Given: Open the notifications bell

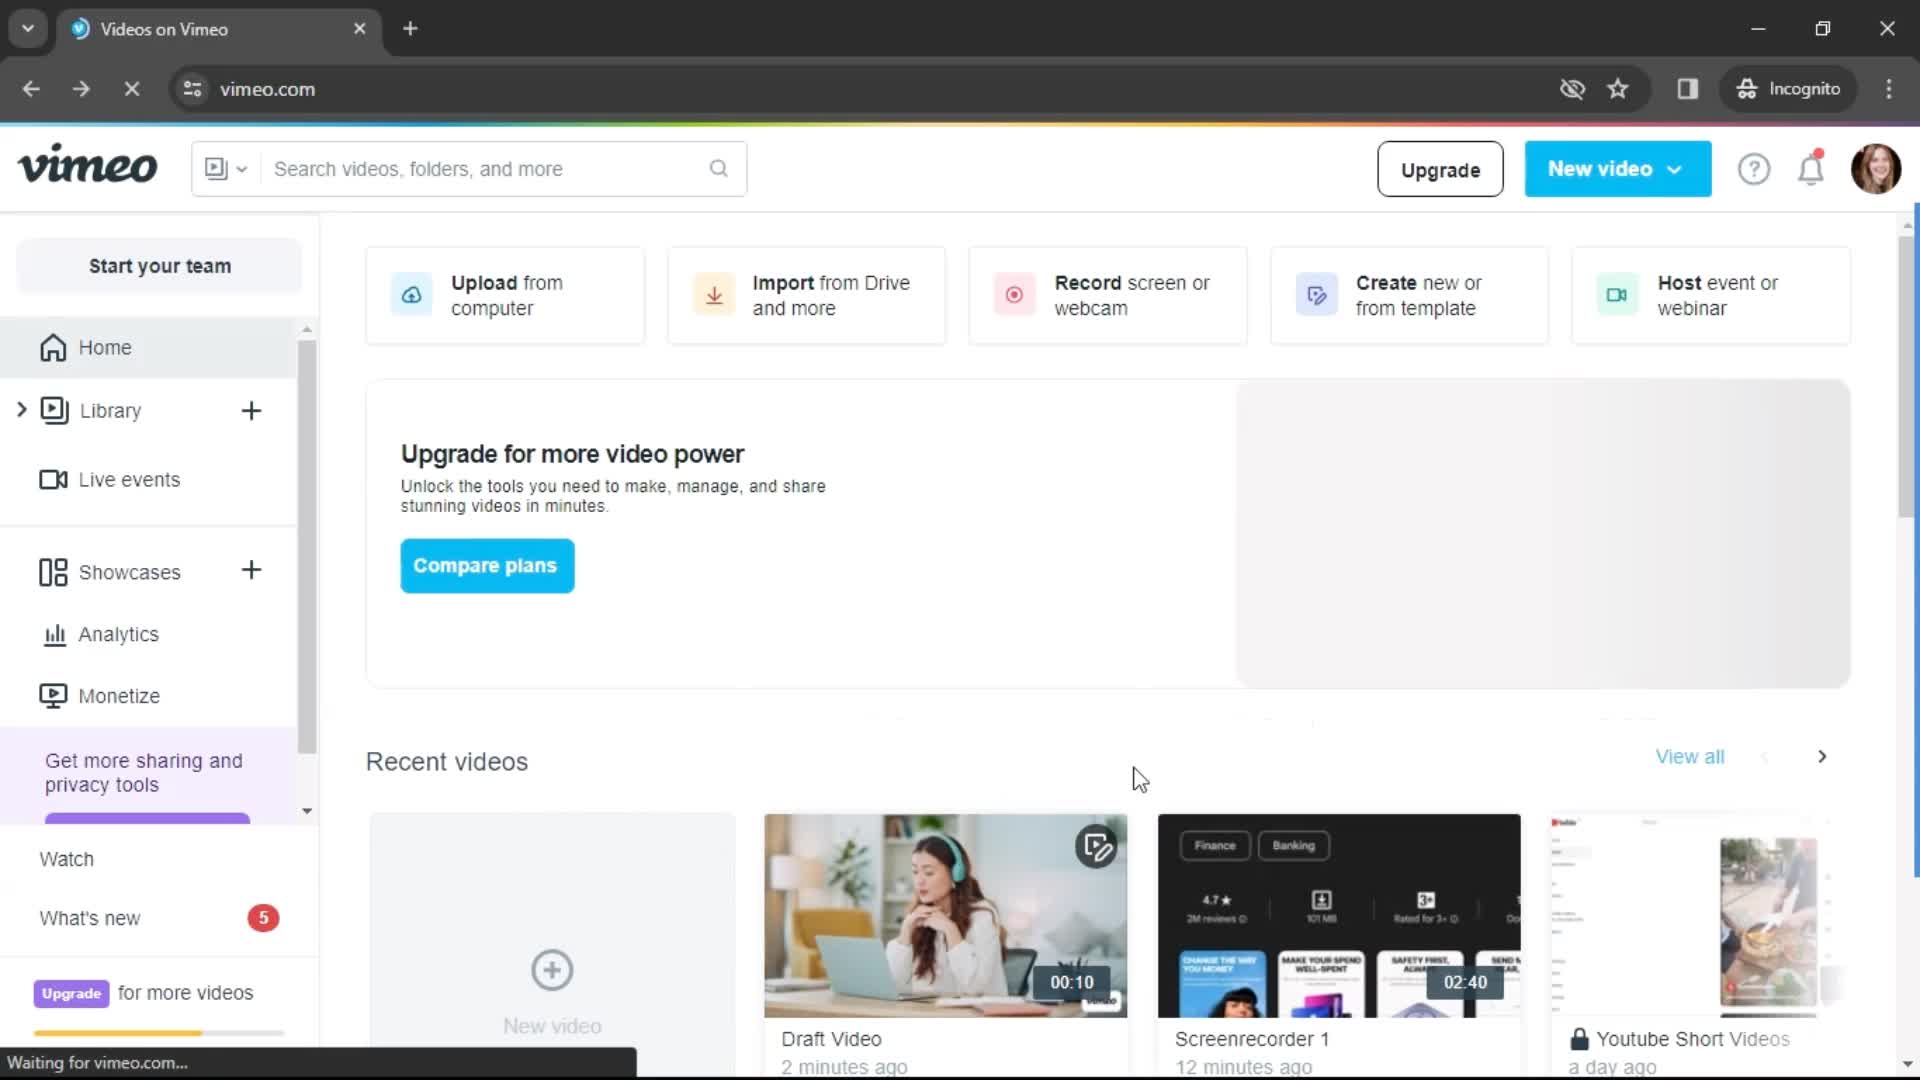Looking at the screenshot, I should [x=1811, y=168].
